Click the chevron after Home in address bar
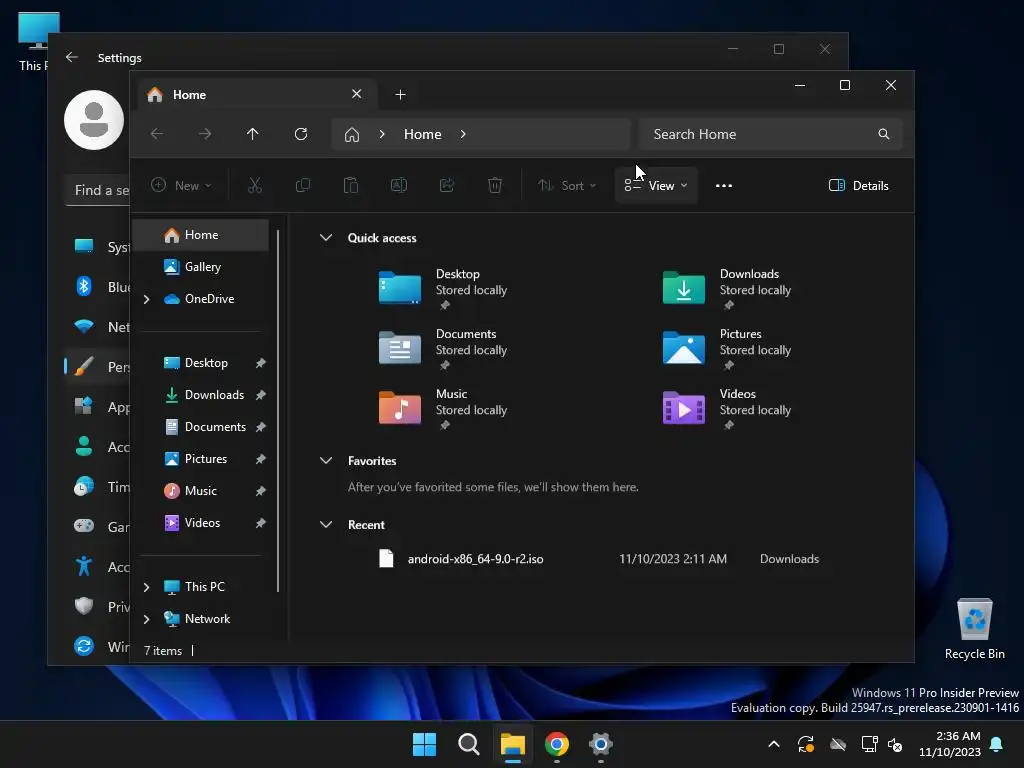The height and width of the screenshot is (768, 1024). (x=463, y=134)
